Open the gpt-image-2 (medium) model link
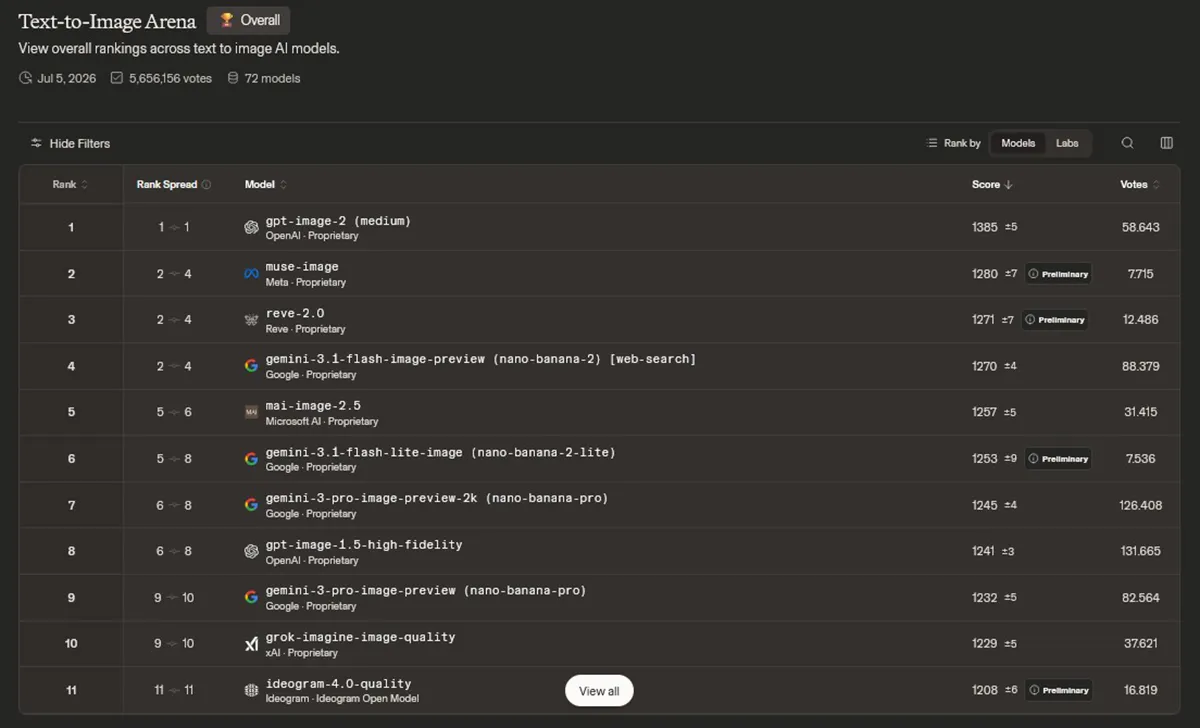Viewport: 1200px width, 728px height. 338,220
